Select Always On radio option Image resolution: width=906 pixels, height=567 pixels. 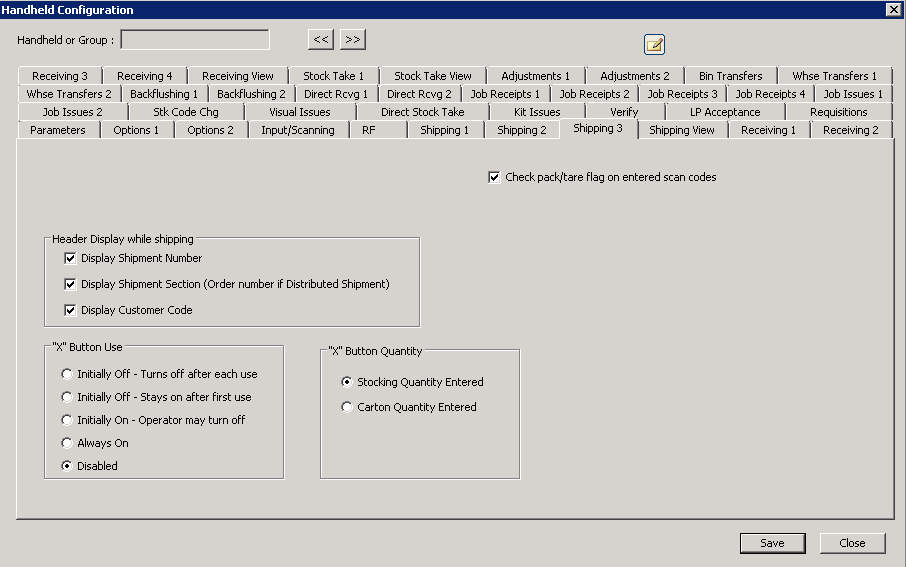click(67, 443)
